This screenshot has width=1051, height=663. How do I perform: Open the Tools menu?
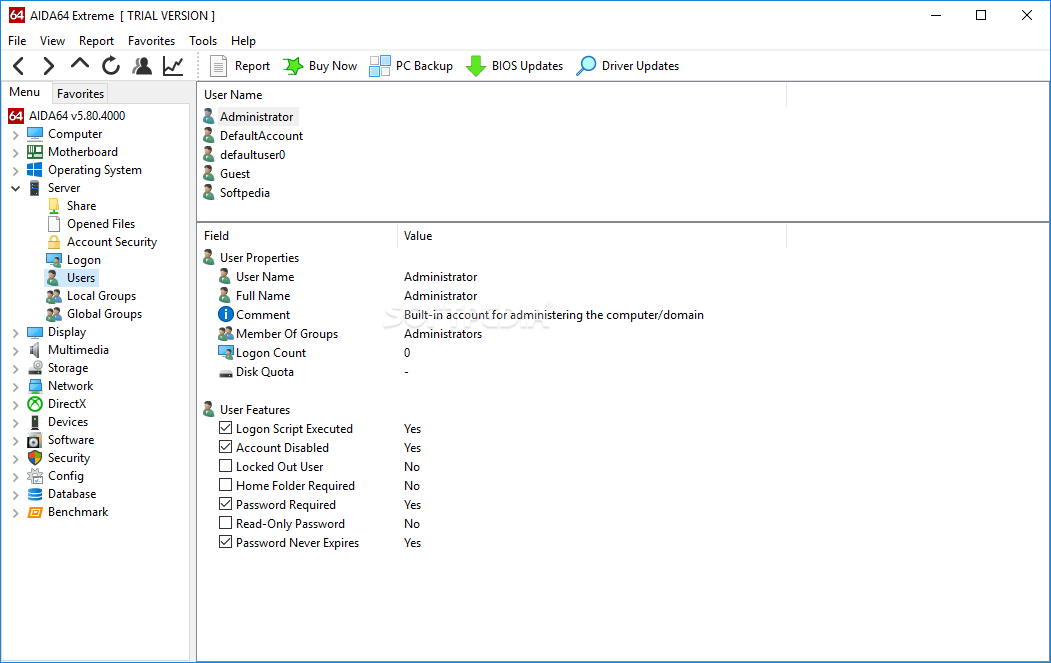tap(203, 41)
